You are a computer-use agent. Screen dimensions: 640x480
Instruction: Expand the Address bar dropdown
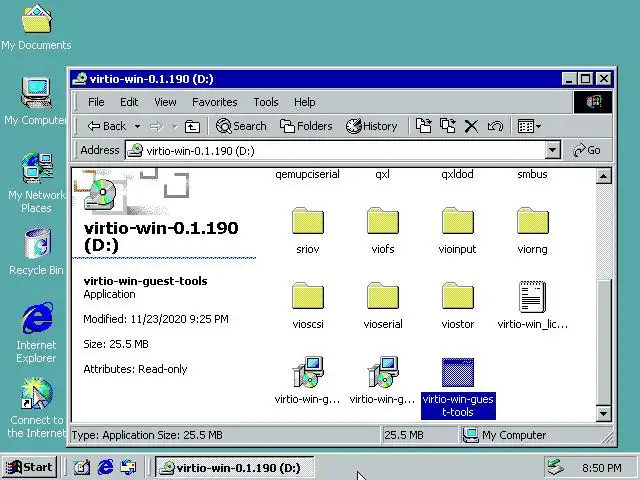[552, 151]
